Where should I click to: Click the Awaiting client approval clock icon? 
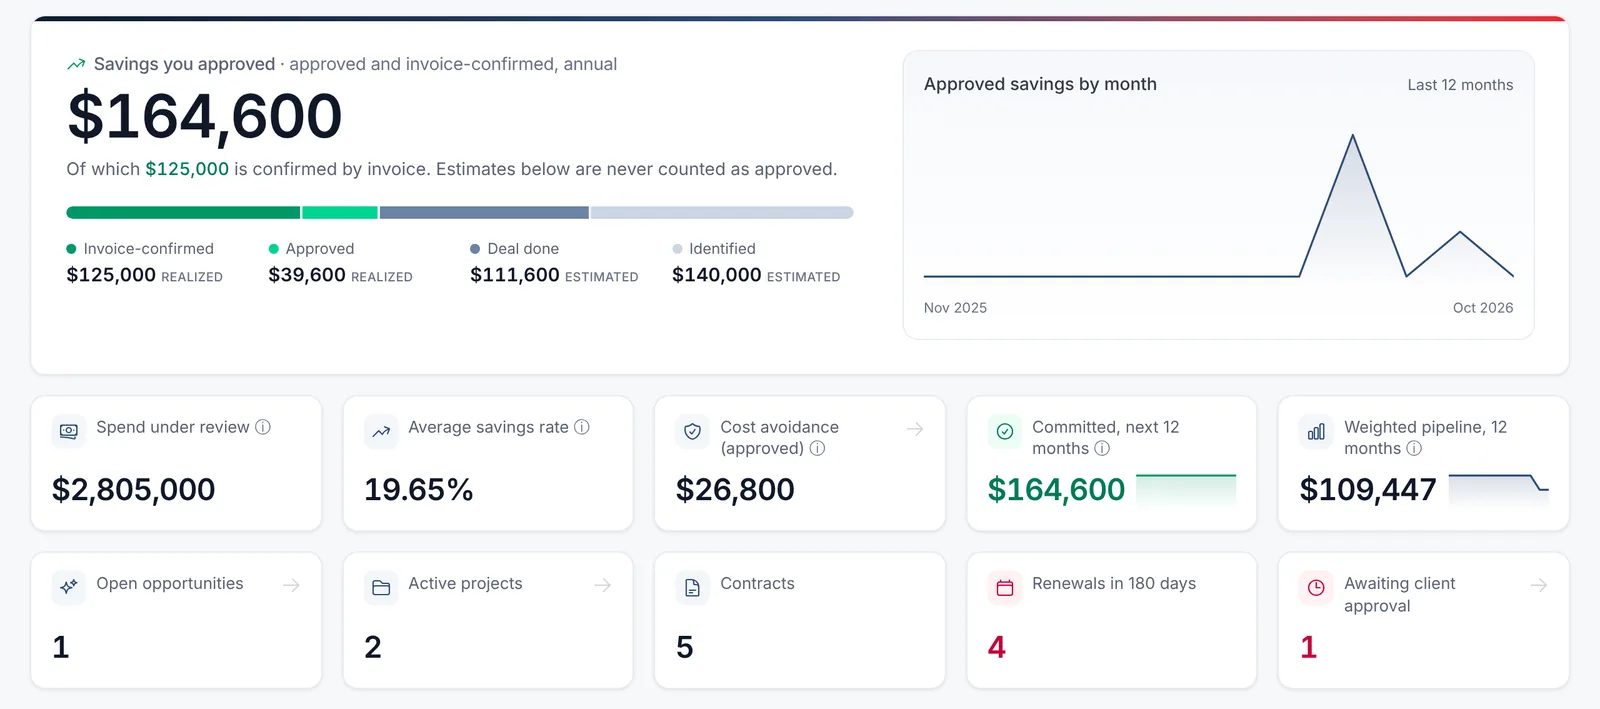pyautogui.click(x=1316, y=587)
